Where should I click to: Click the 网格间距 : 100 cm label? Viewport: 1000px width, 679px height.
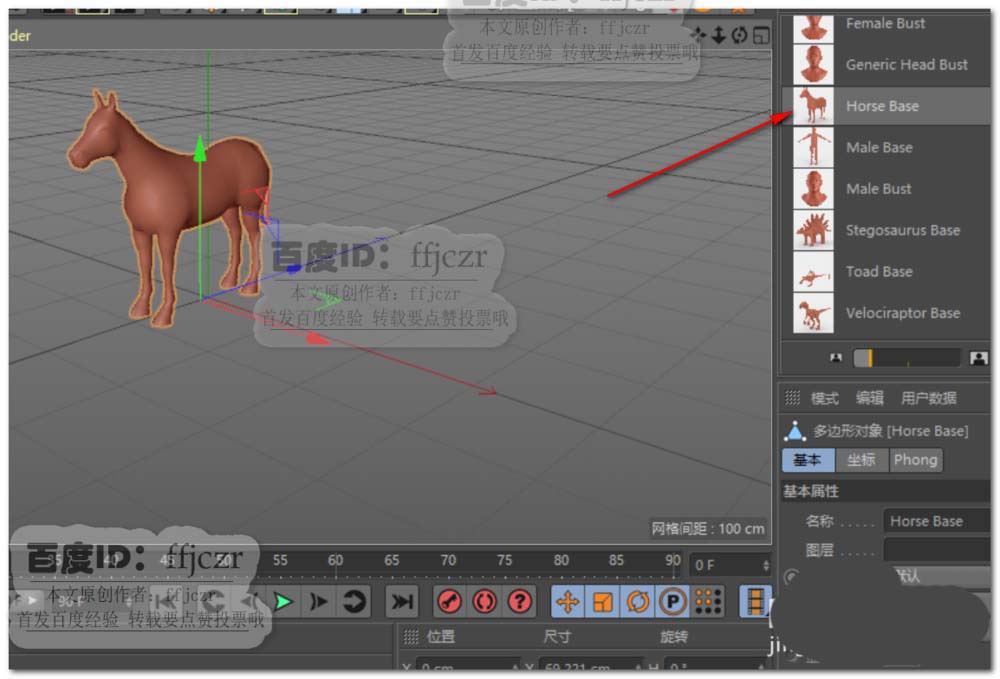[708, 529]
